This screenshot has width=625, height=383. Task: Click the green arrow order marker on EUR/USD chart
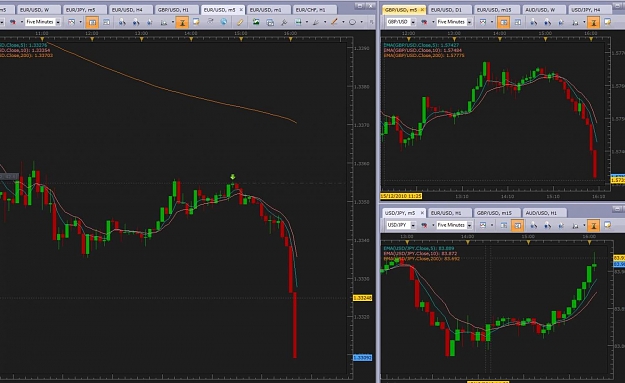pos(233,177)
